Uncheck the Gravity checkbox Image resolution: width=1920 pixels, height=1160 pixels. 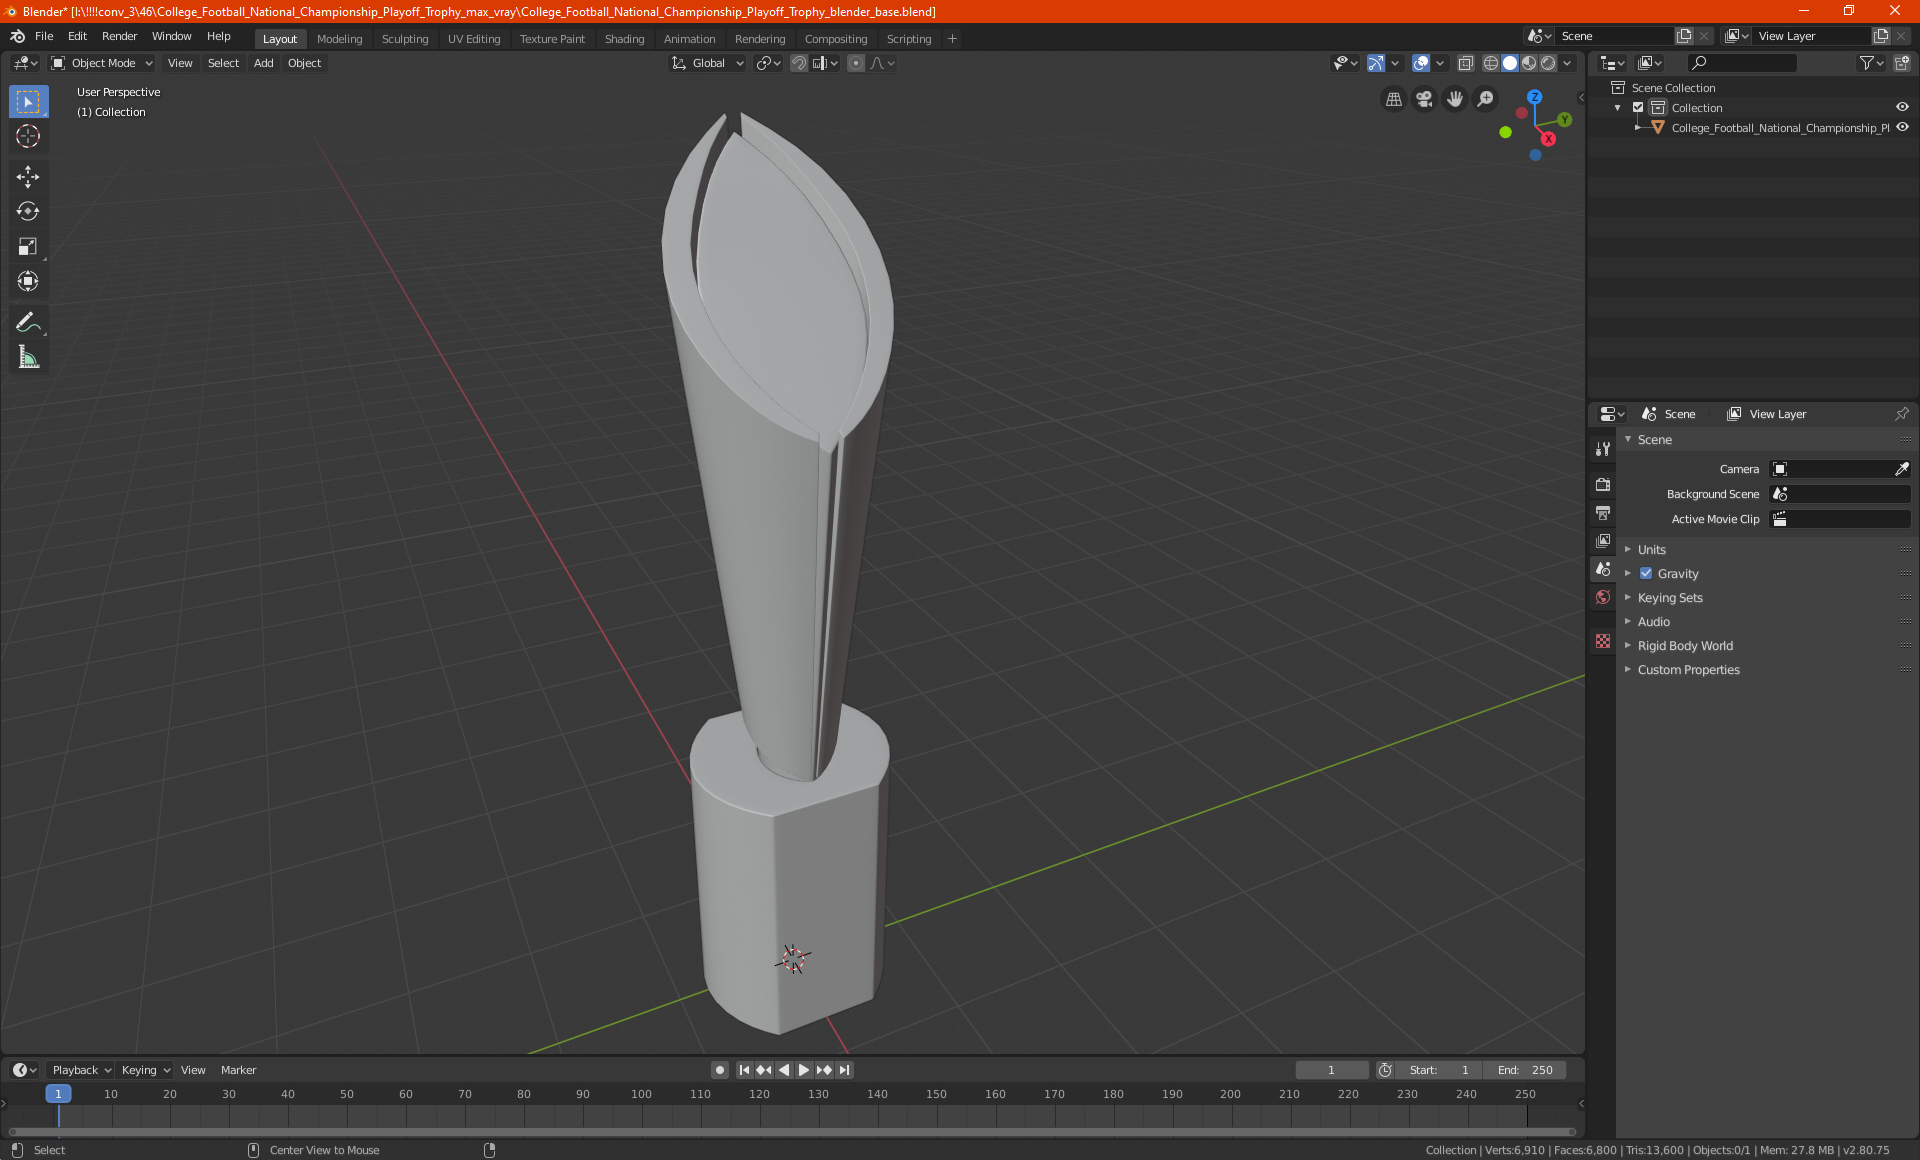[1646, 574]
